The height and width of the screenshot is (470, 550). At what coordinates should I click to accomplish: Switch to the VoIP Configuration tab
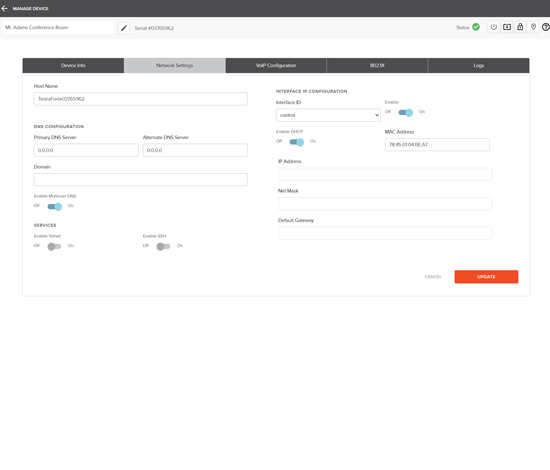[276, 66]
